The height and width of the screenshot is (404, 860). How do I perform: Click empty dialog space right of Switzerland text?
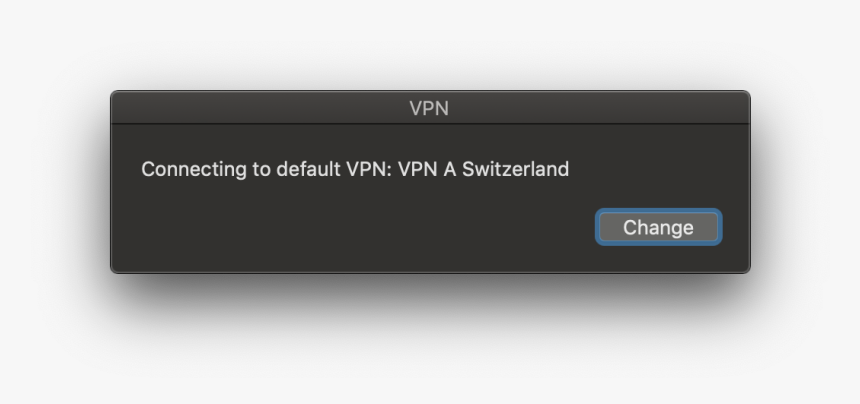pos(658,169)
